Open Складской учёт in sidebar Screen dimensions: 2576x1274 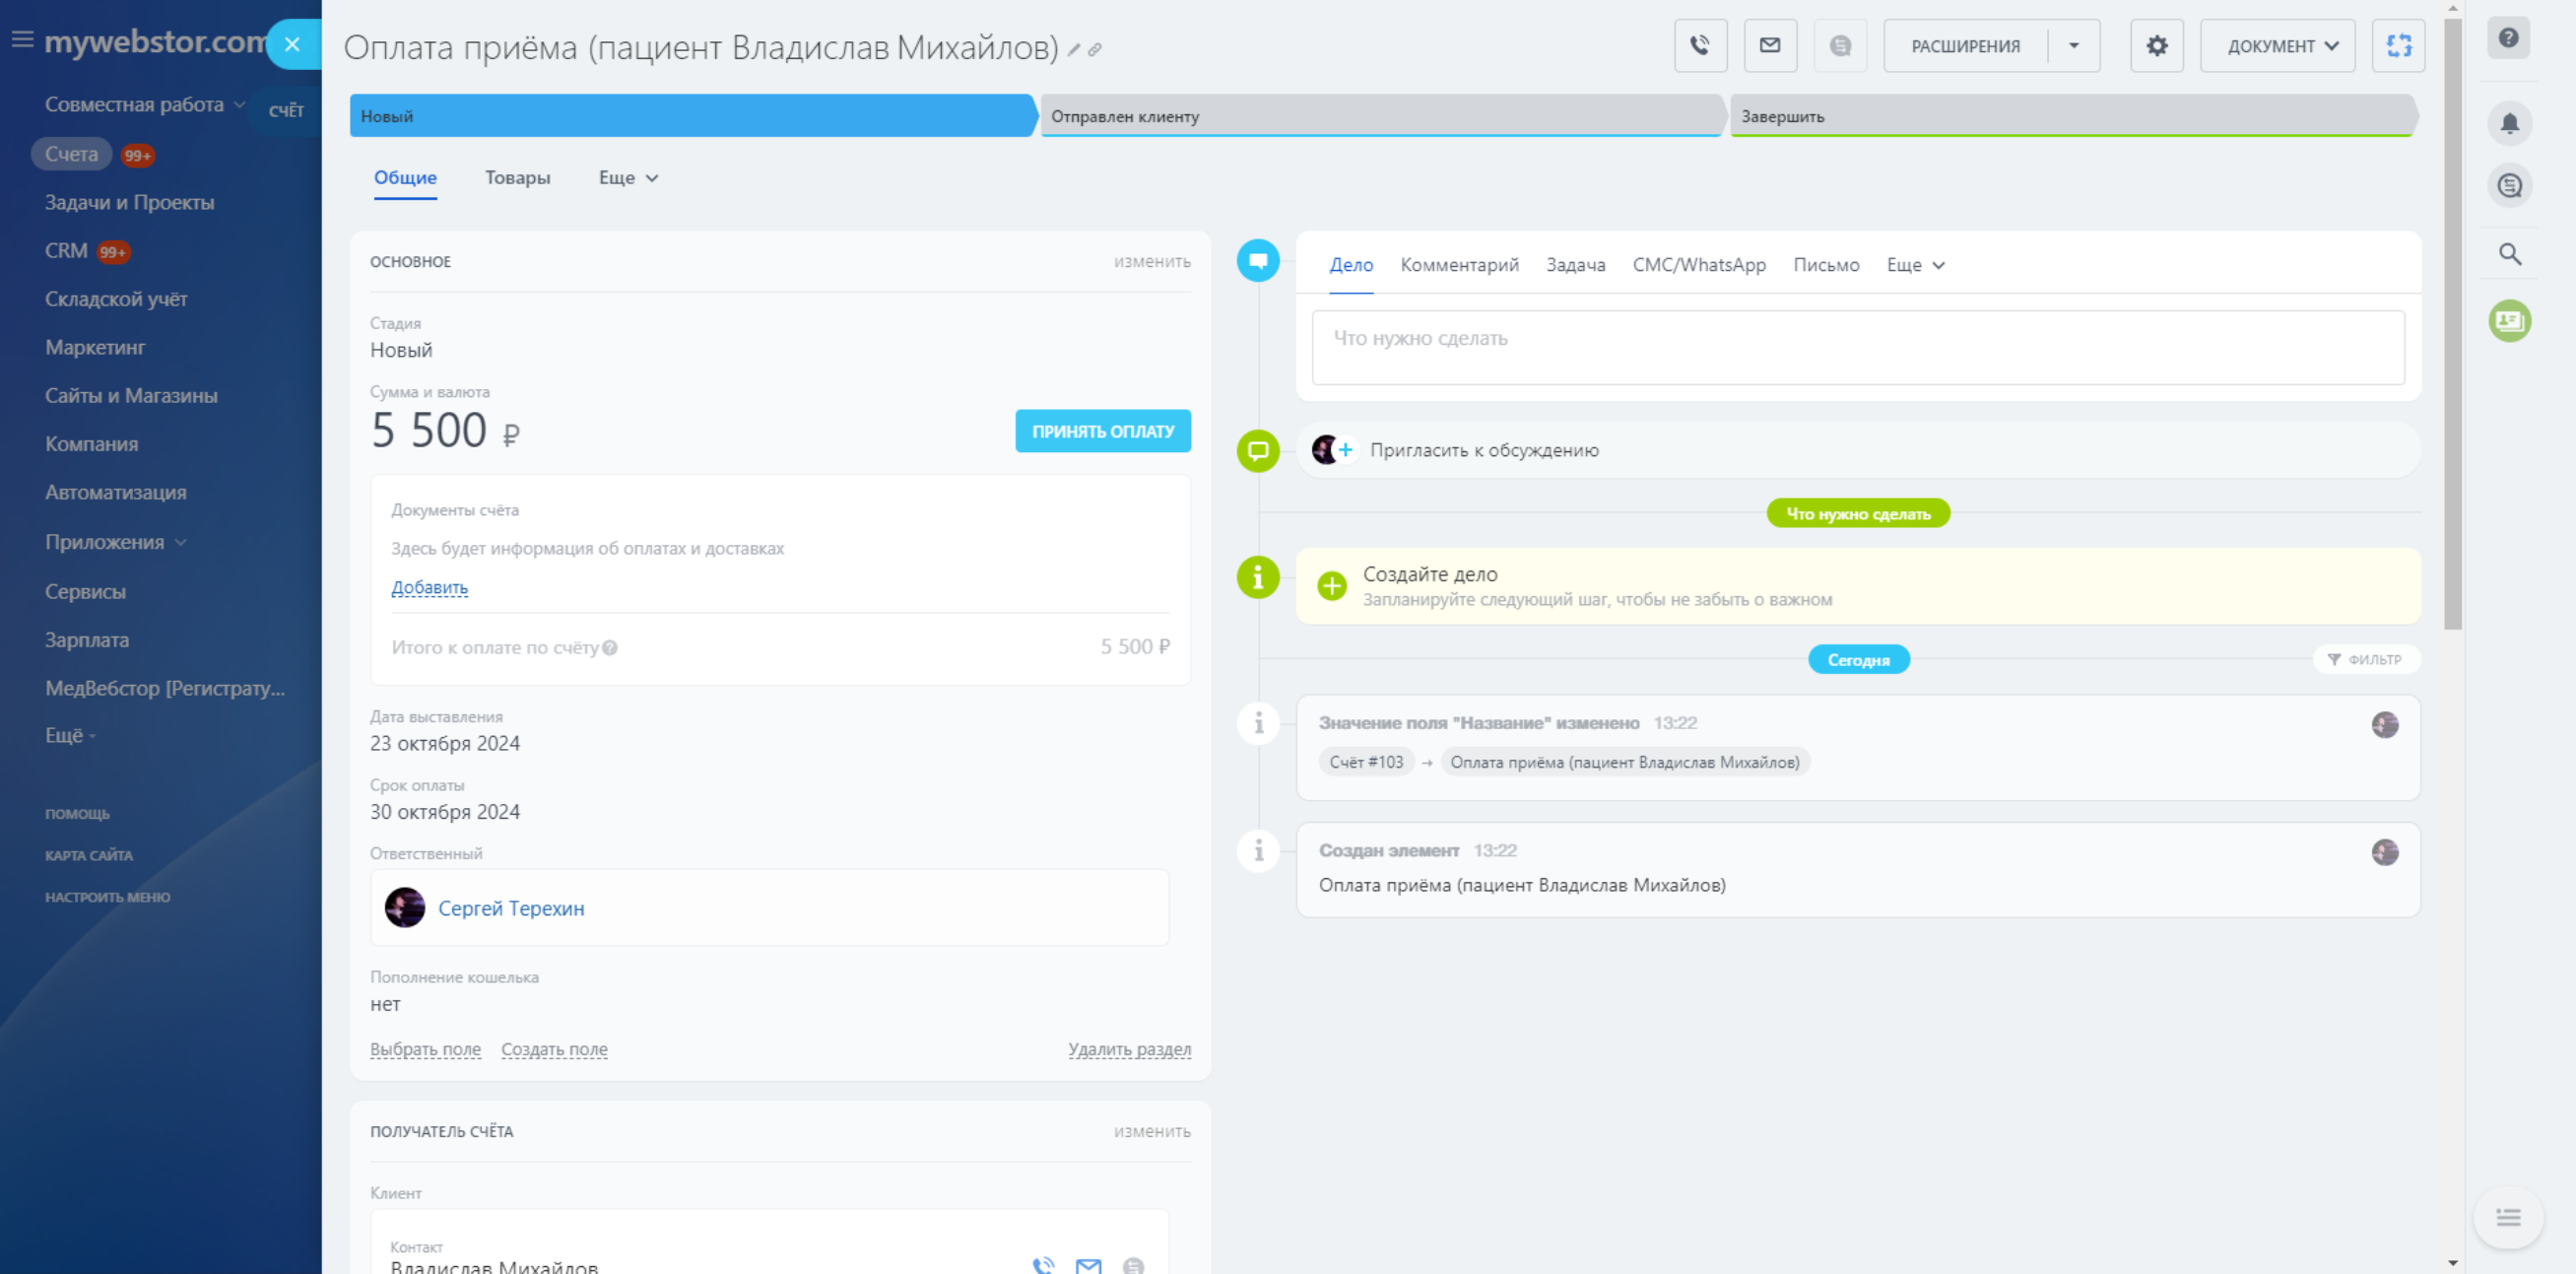116,300
